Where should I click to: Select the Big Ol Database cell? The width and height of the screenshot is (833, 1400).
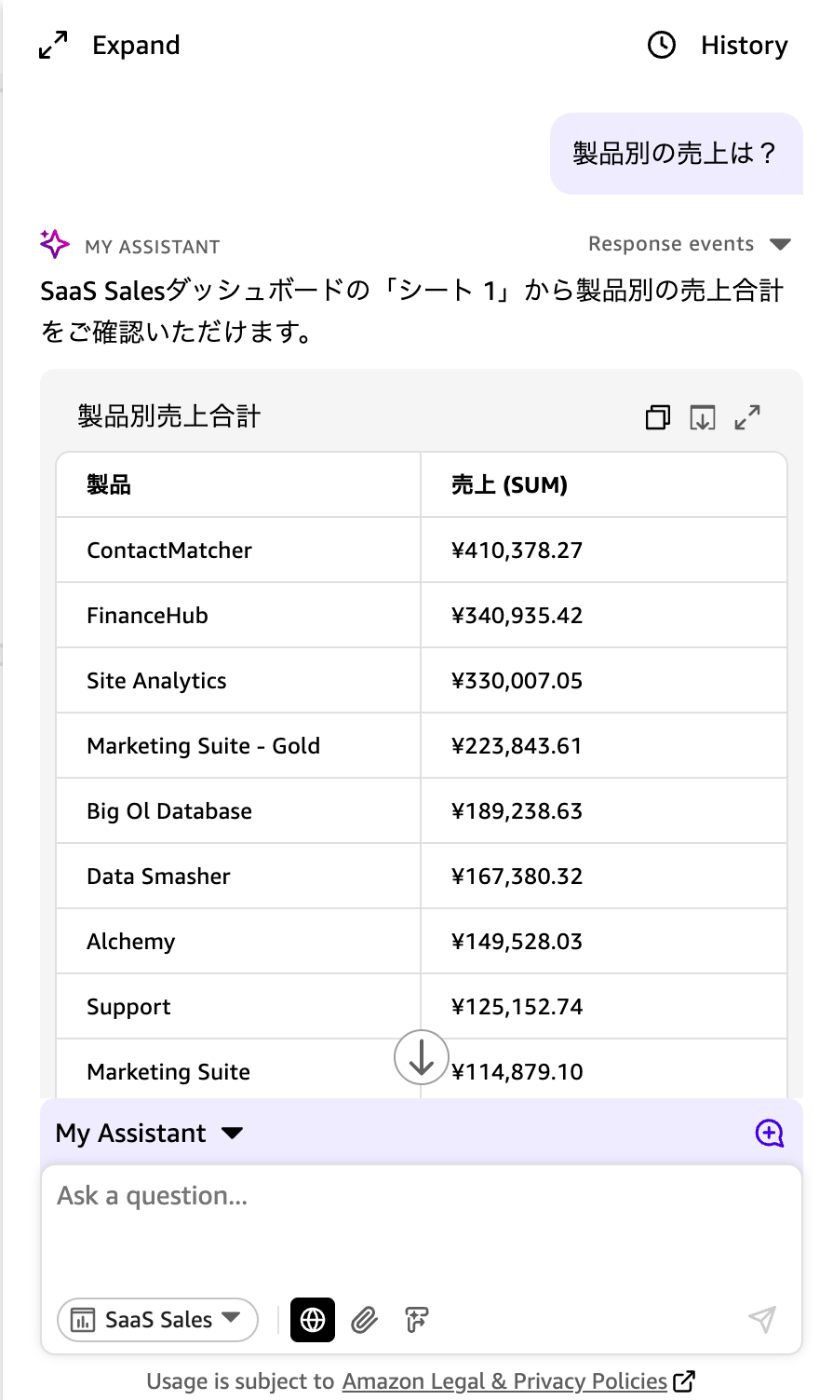tap(239, 811)
